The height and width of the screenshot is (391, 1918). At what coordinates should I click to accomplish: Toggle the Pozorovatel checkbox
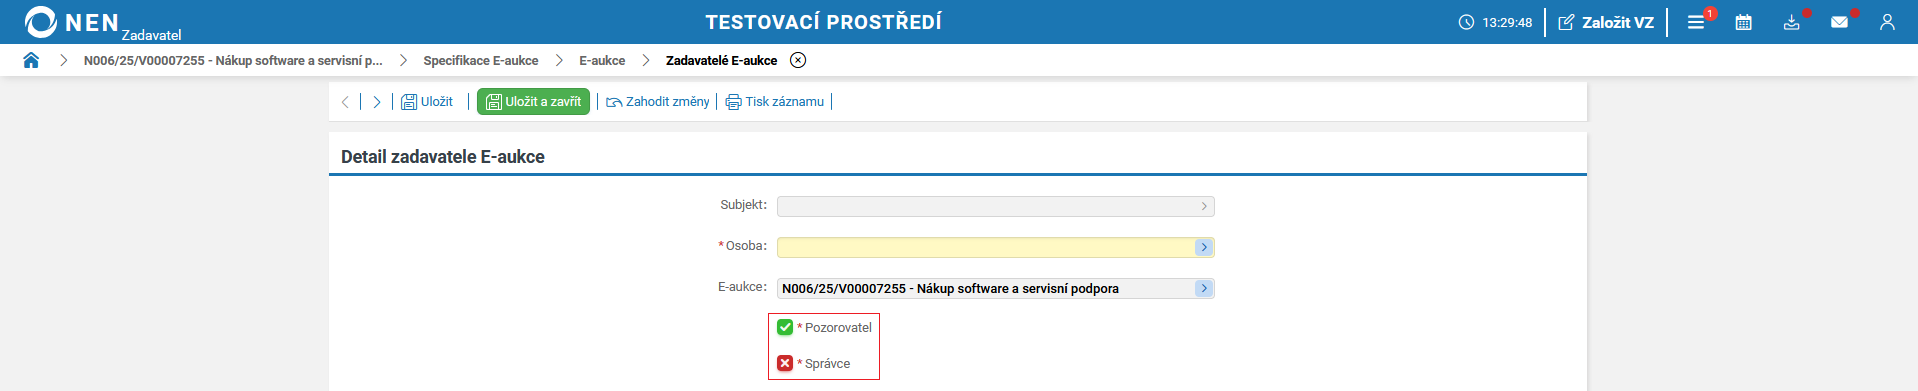(785, 327)
